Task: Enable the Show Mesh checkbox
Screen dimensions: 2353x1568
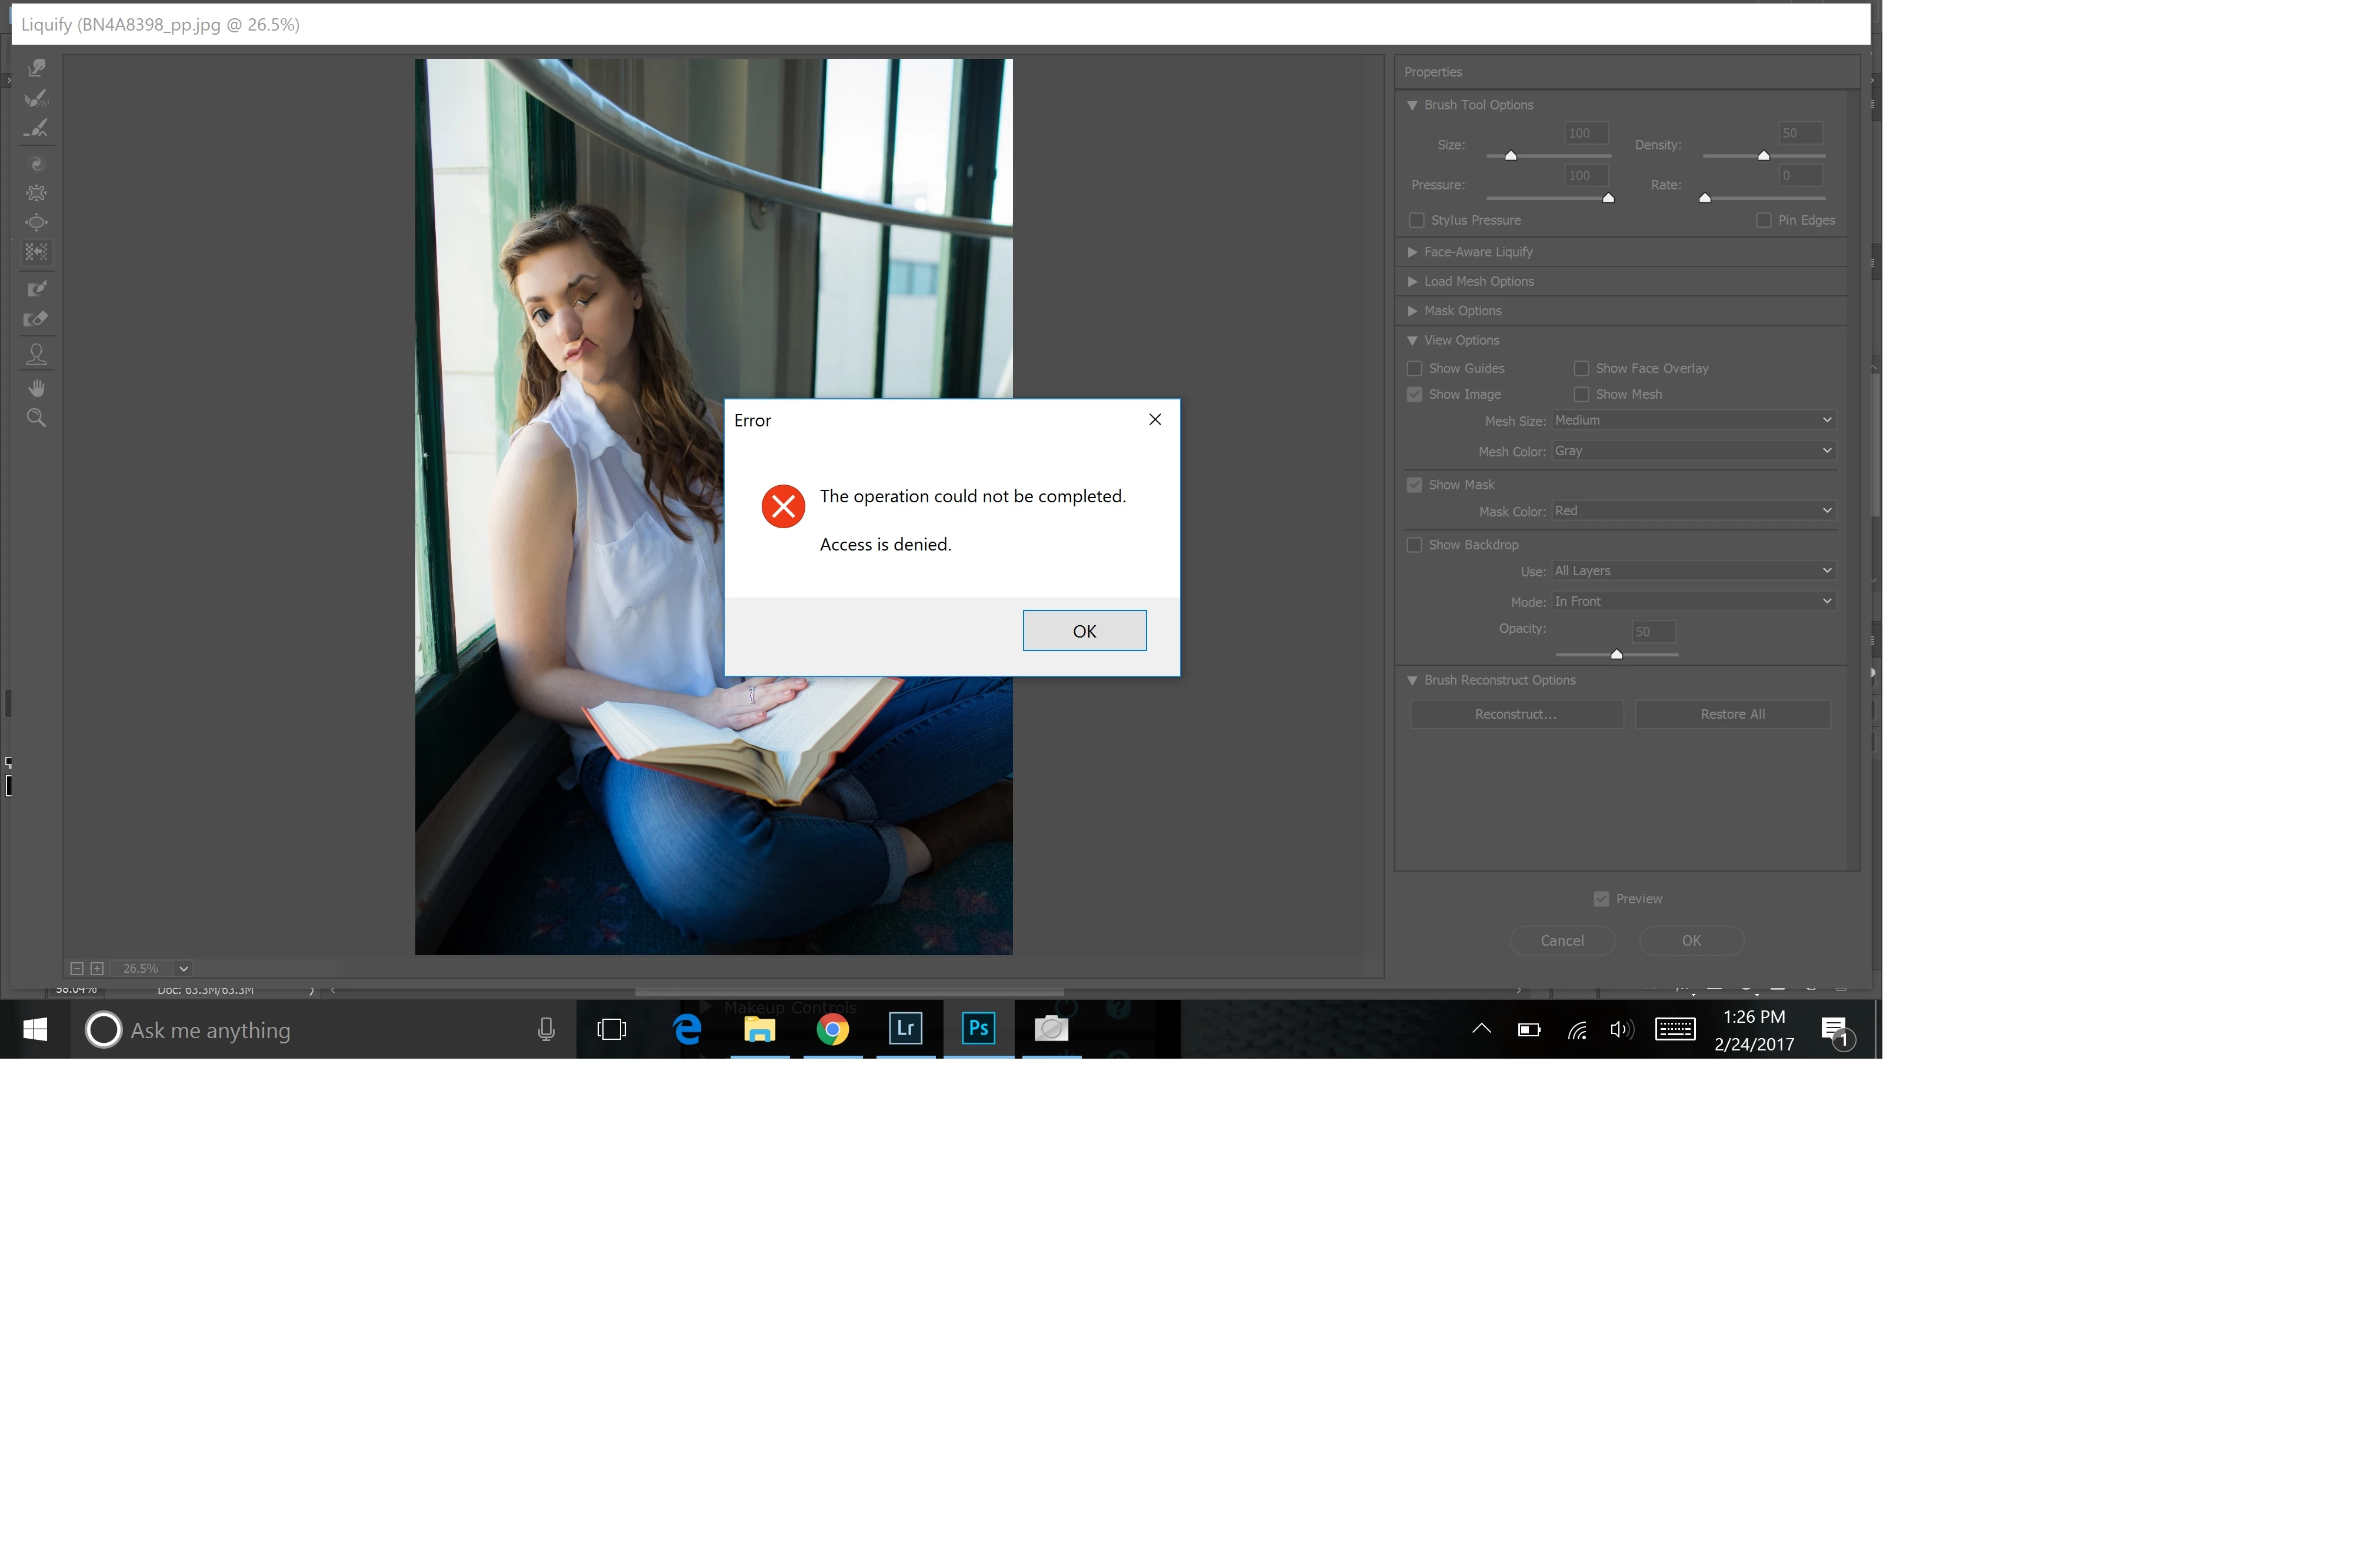Action: tap(1581, 394)
